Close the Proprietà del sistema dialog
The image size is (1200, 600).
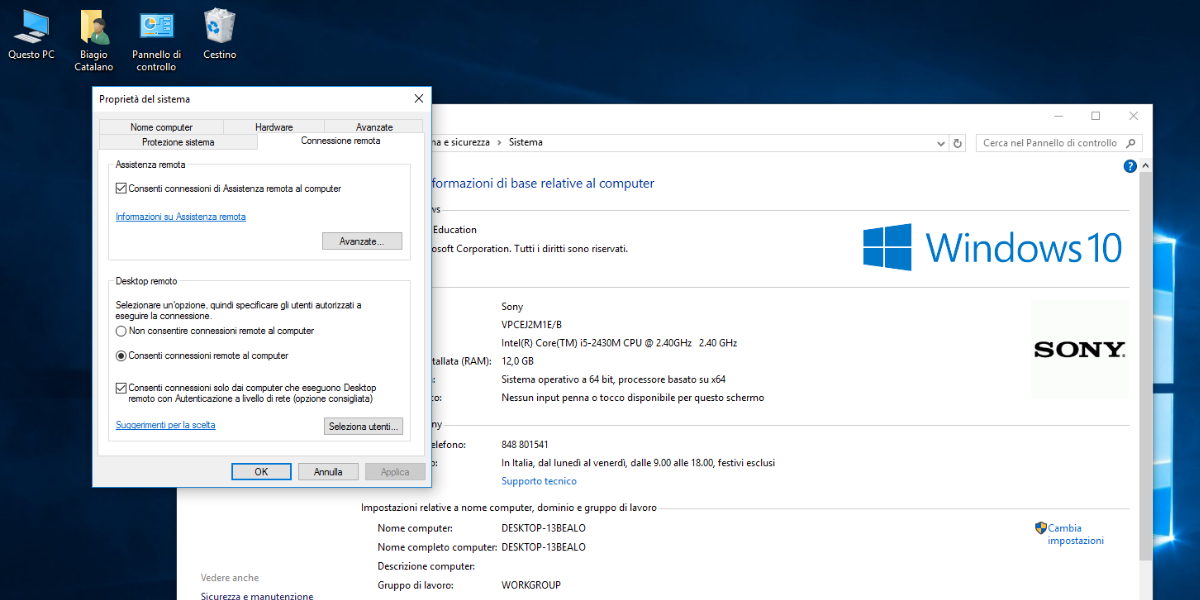click(x=418, y=98)
